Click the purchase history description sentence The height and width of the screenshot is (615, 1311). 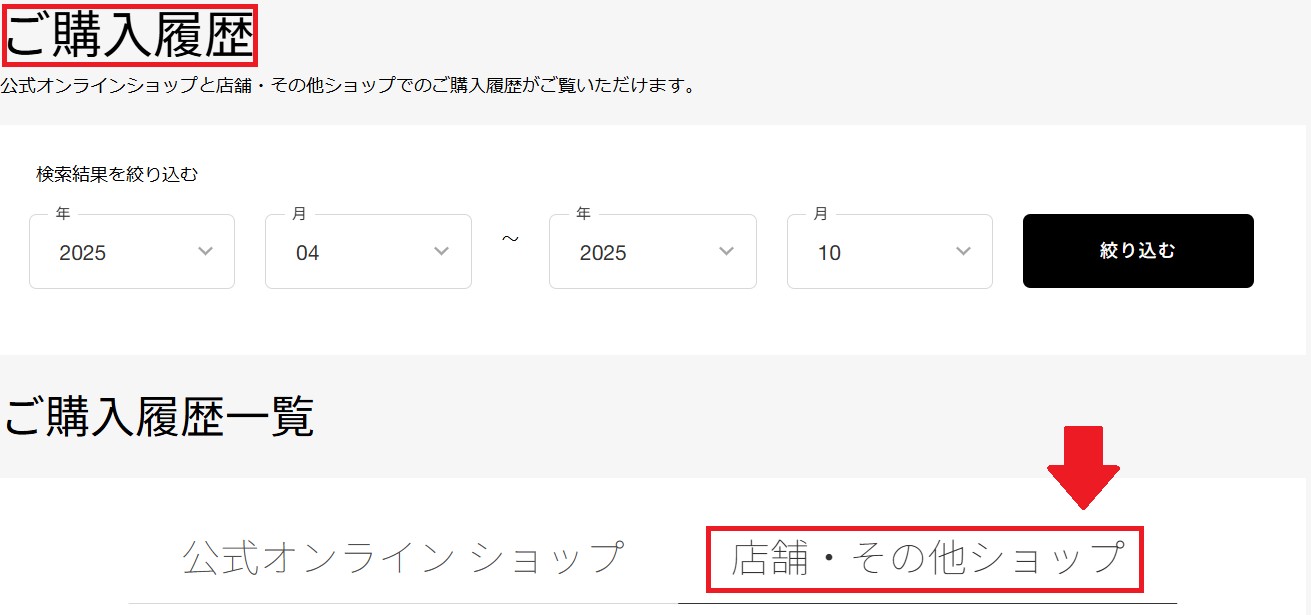(x=348, y=86)
